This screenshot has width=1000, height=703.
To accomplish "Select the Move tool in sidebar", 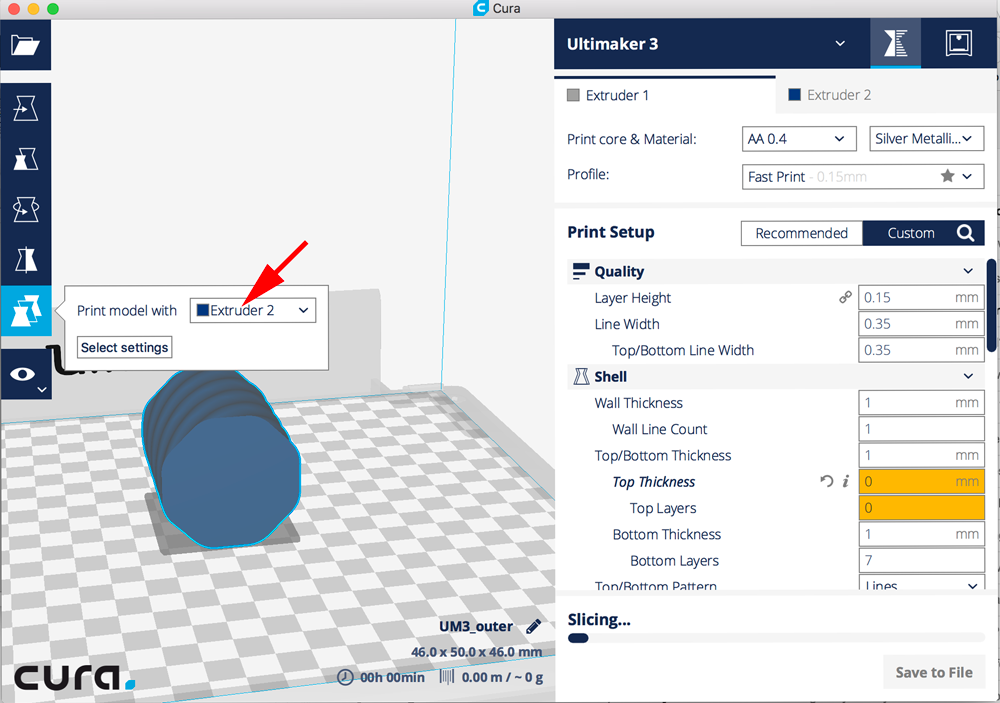I will [x=26, y=108].
